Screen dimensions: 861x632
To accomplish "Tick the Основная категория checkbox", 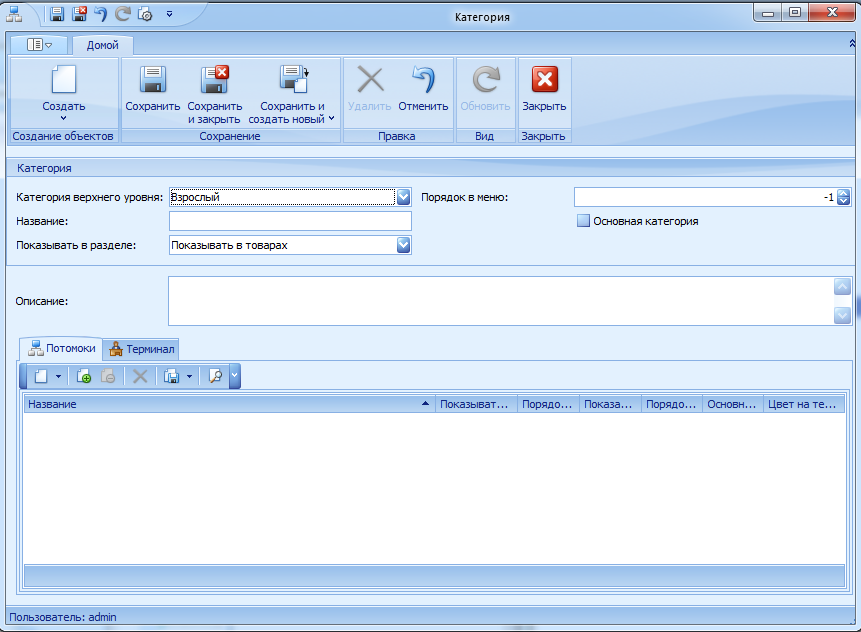I will tap(583, 221).
